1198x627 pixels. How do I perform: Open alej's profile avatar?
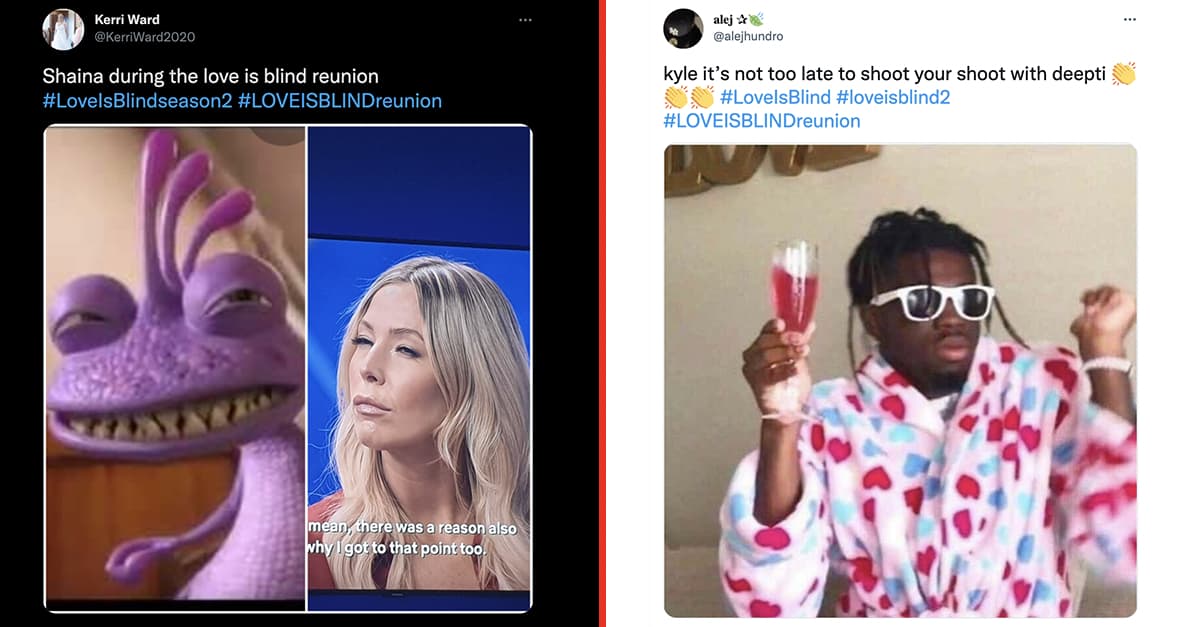tap(683, 28)
